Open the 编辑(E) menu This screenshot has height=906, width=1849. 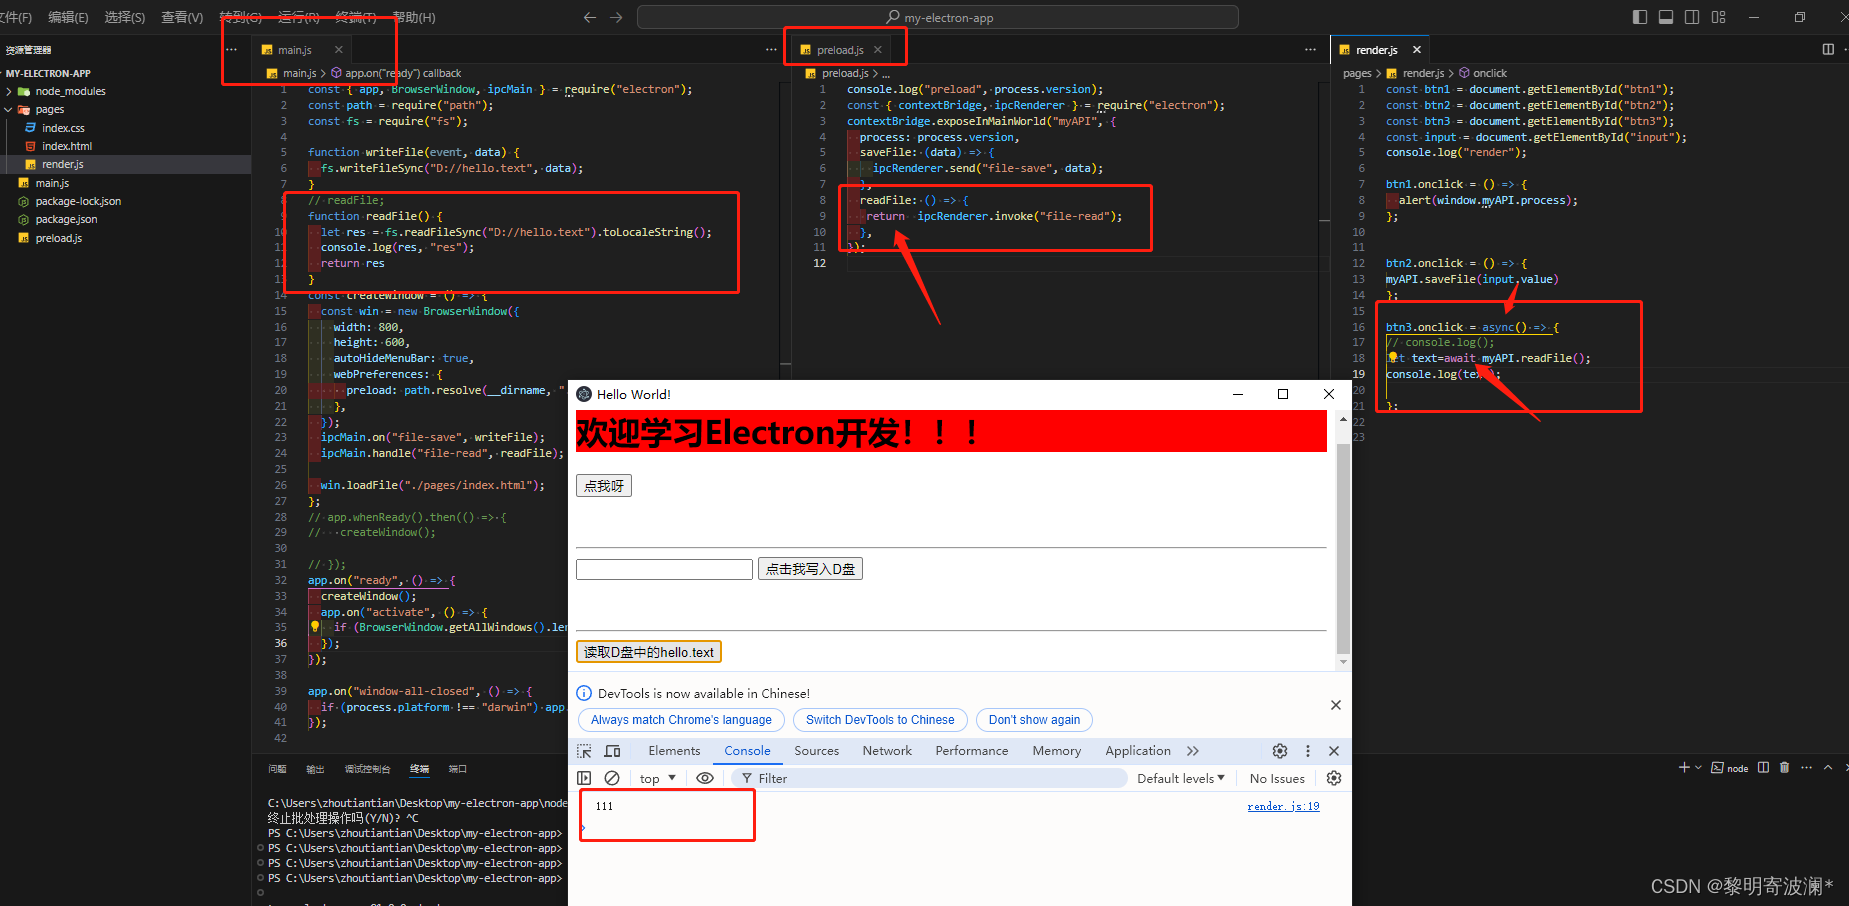pos(68,17)
